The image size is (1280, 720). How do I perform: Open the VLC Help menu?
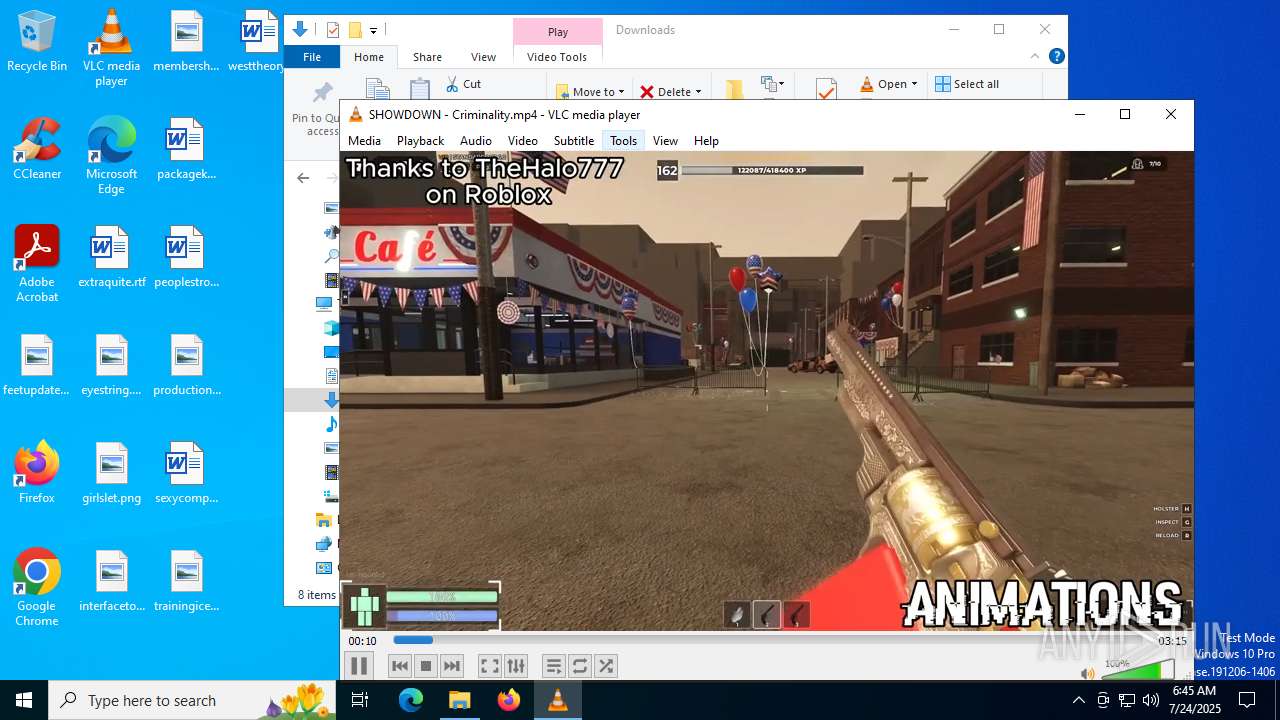tap(706, 141)
